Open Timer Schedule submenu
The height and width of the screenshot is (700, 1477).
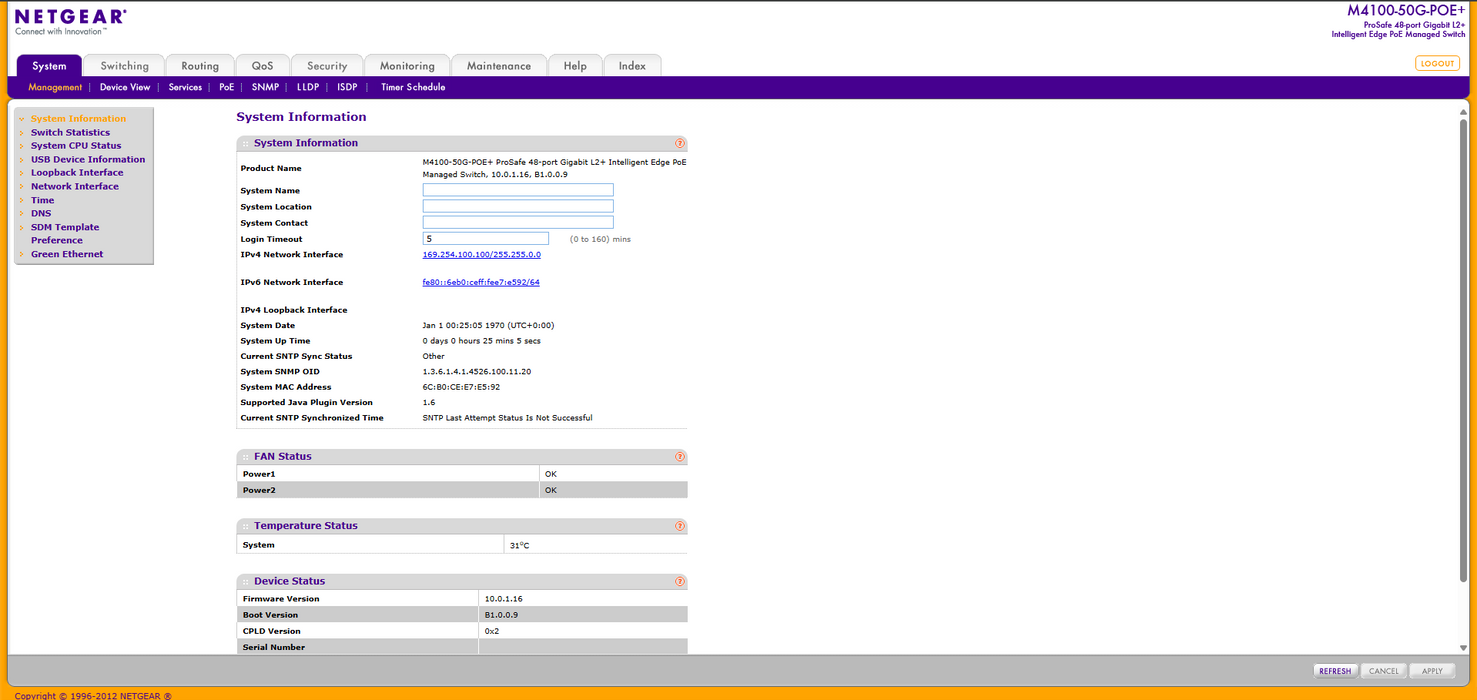[x=413, y=87]
